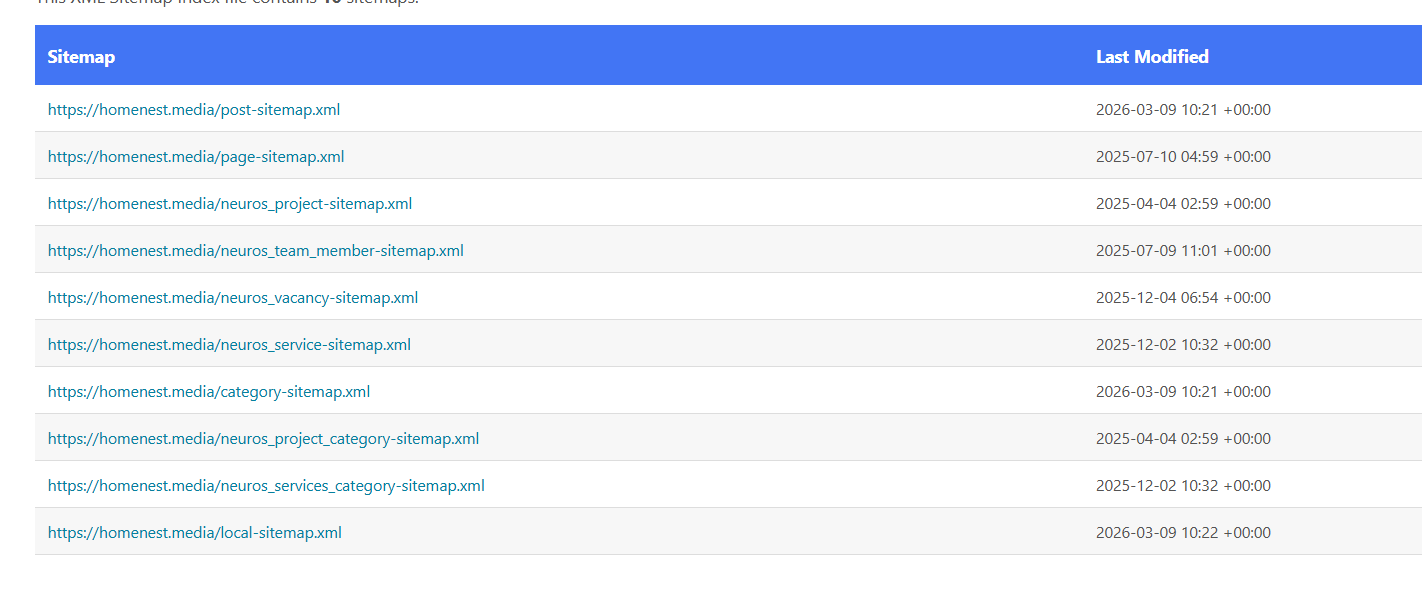The height and width of the screenshot is (592, 1422).
Task: Open the neuros_vacancy-sitemap.xml link
Action: (x=233, y=297)
